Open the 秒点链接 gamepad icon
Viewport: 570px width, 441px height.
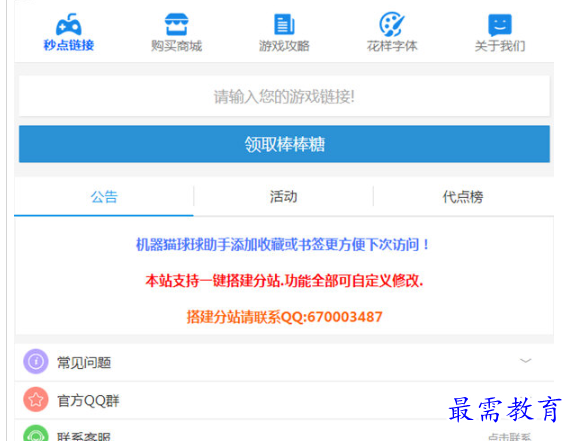click(x=69, y=25)
